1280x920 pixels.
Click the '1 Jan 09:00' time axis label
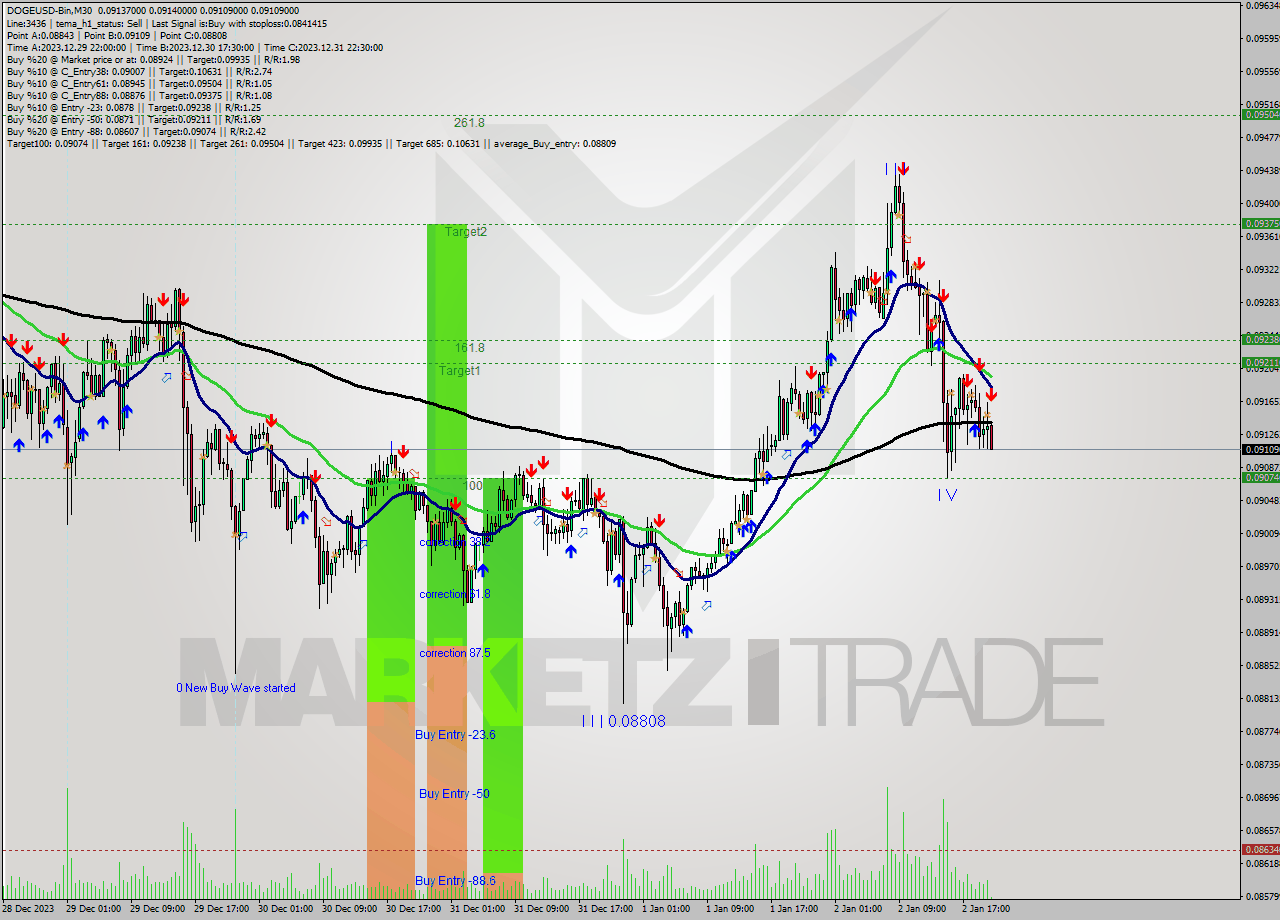click(730, 909)
